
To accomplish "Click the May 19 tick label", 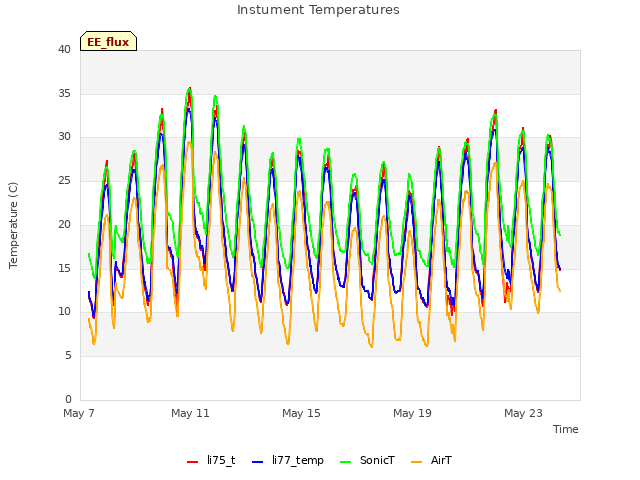I will pos(412,413).
